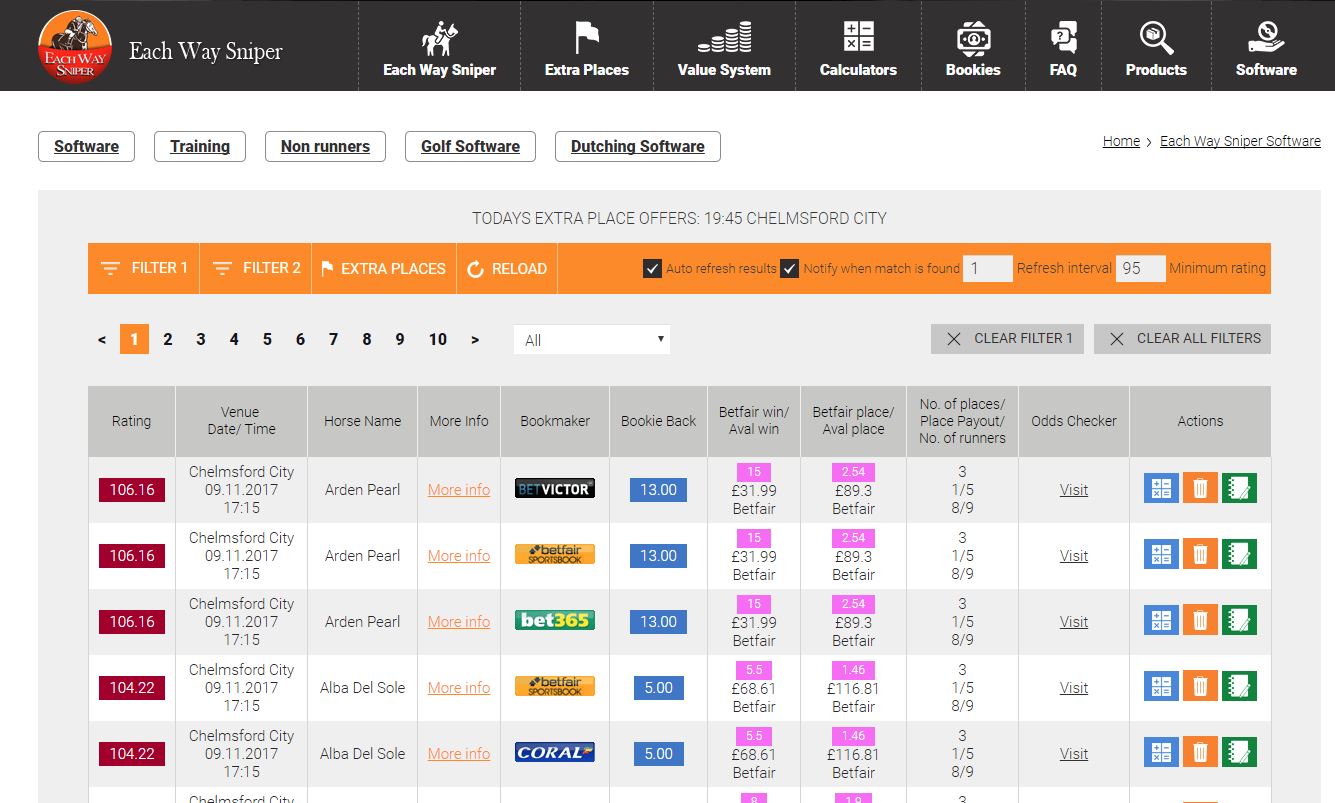Open calculator for Alba Del Sole Betfair row
Image resolution: width=1335 pixels, height=803 pixels.
coord(1161,686)
